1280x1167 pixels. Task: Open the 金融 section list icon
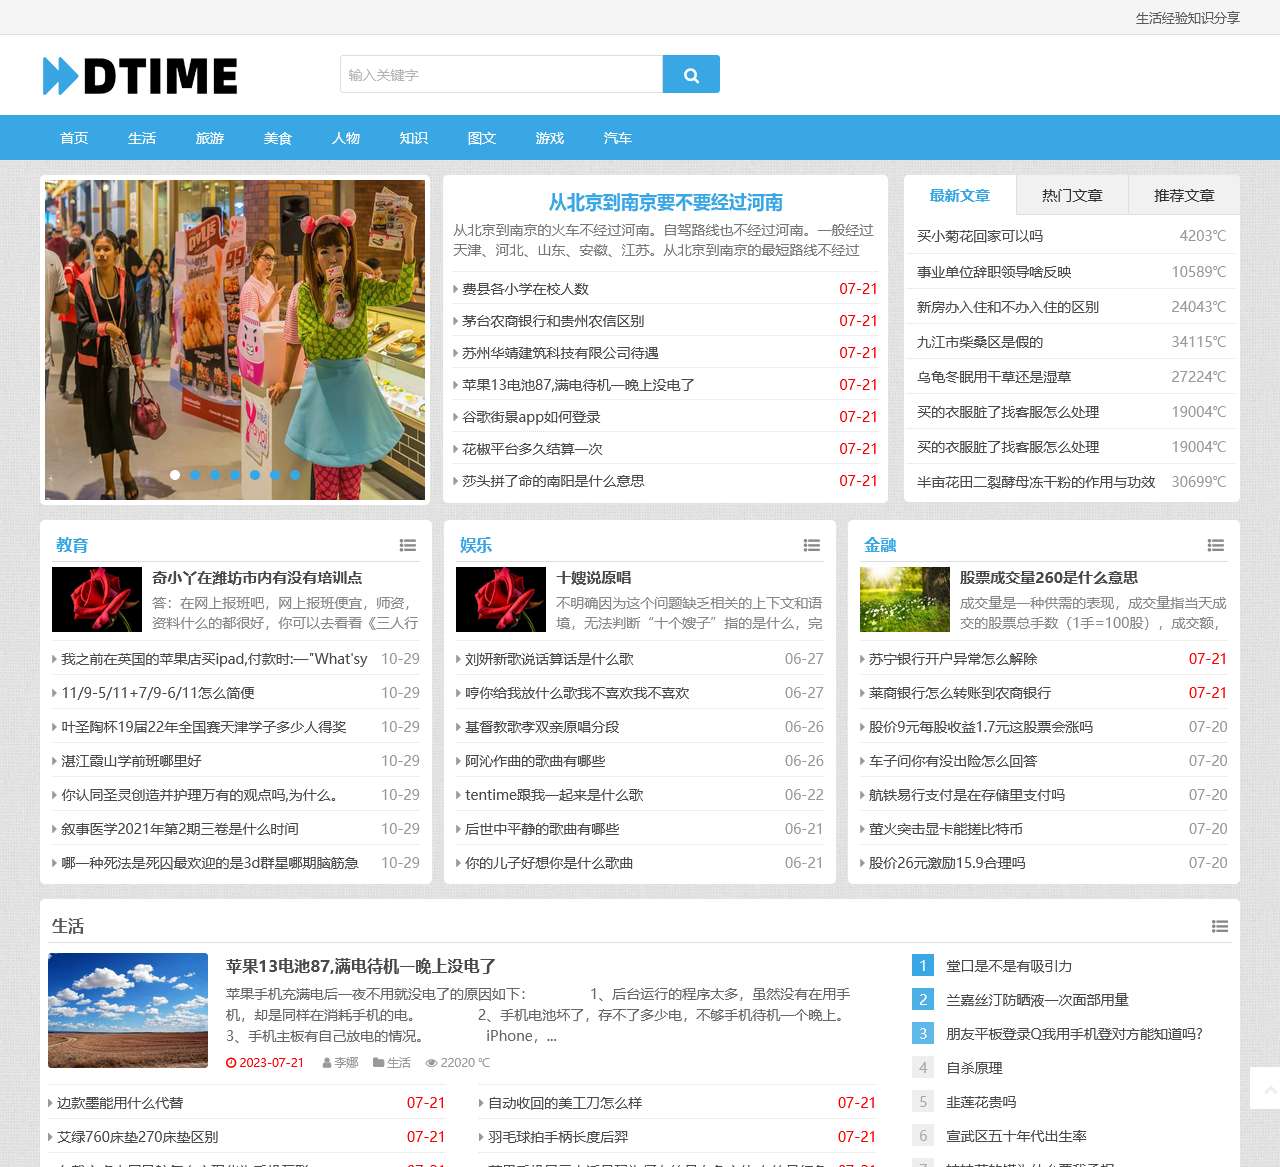(1216, 545)
